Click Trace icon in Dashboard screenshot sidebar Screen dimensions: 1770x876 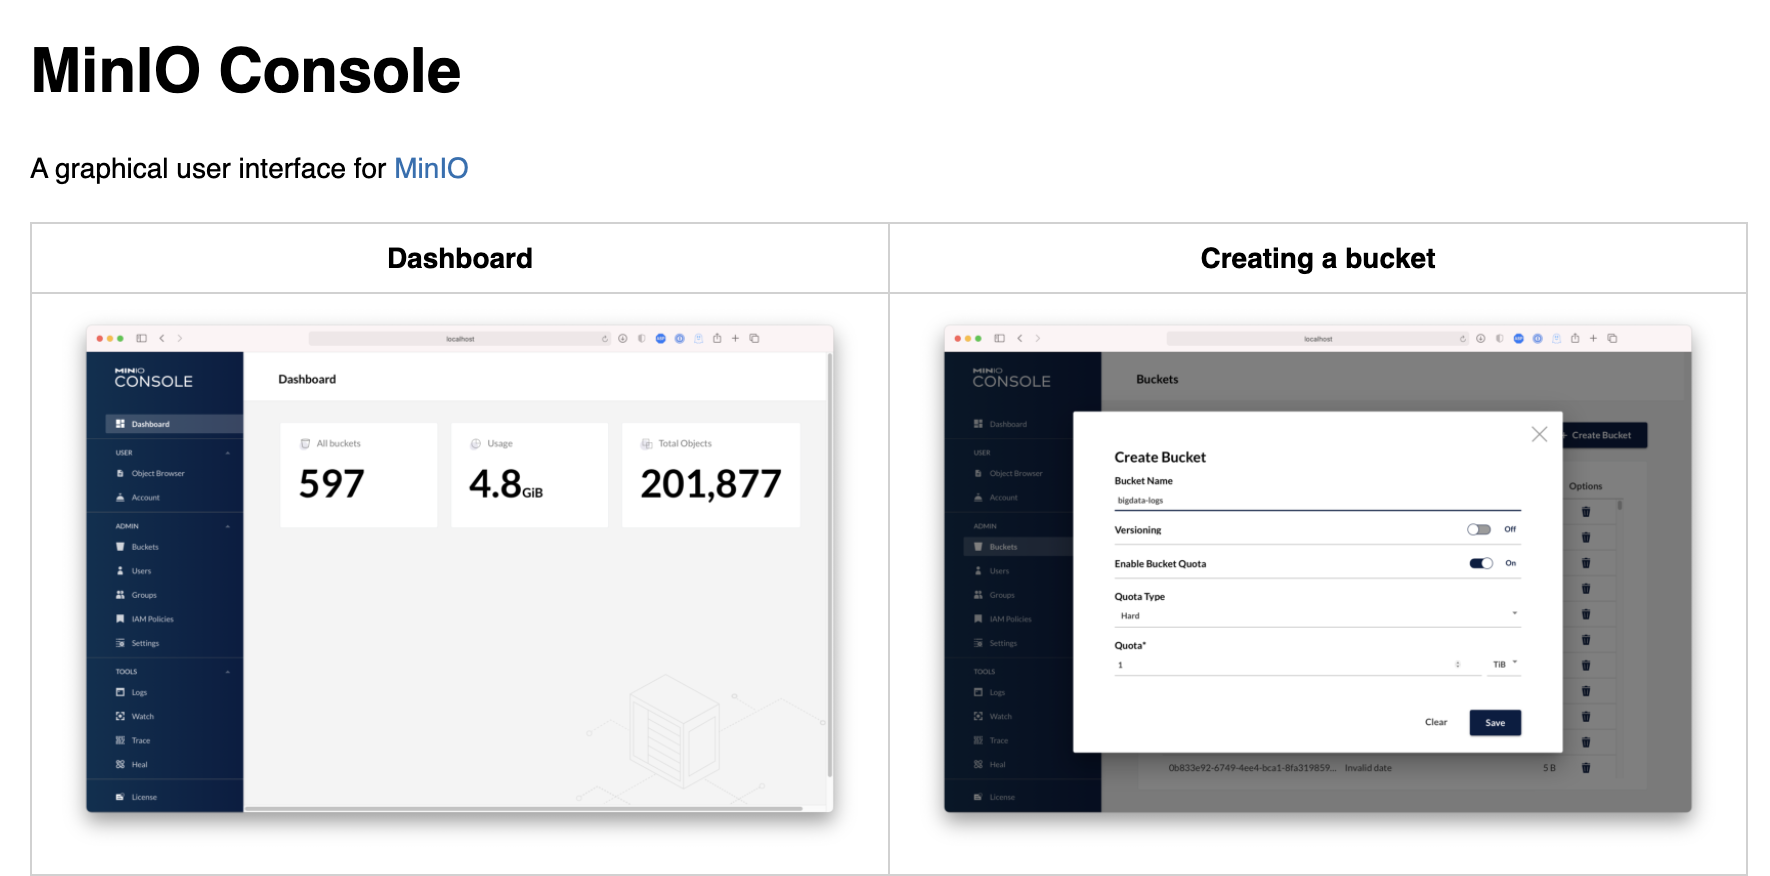120,740
